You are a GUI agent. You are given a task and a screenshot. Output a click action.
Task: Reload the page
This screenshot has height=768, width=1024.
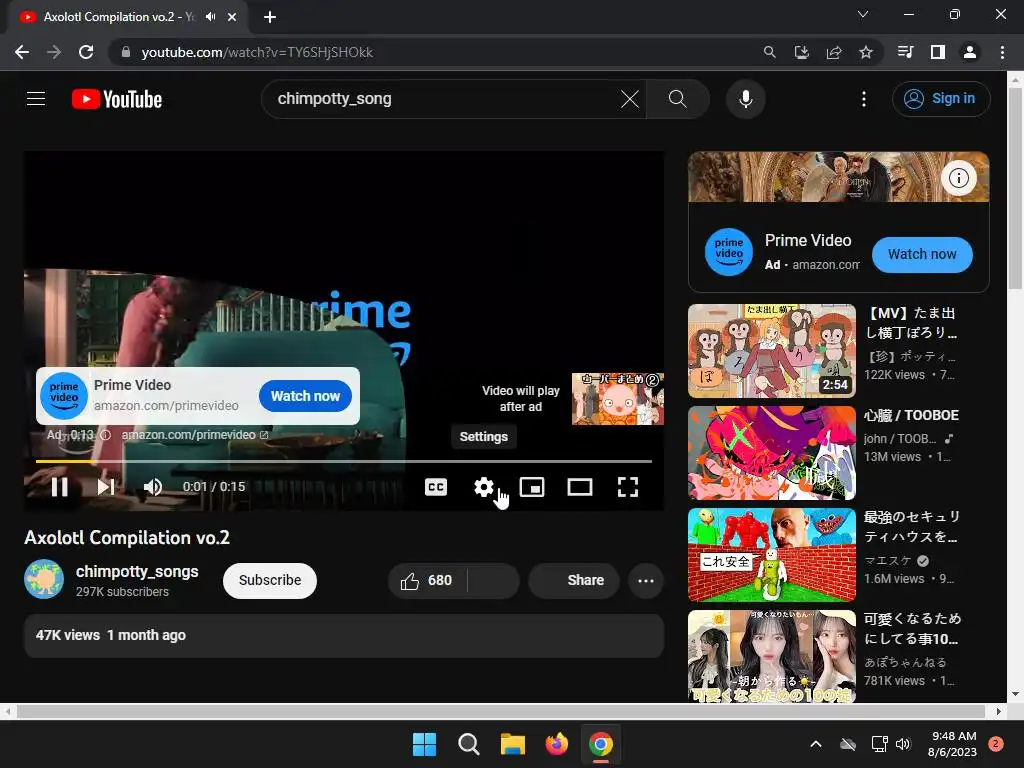click(x=86, y=52)
